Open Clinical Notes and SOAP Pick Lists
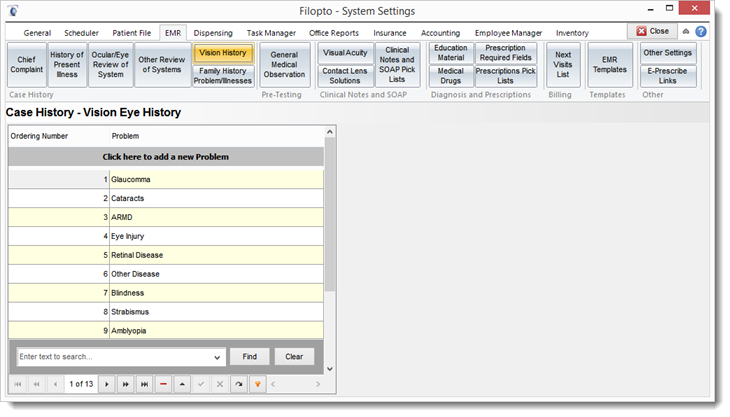The height and width of the screenshot is (417, 730). click(x=397, y=65)
